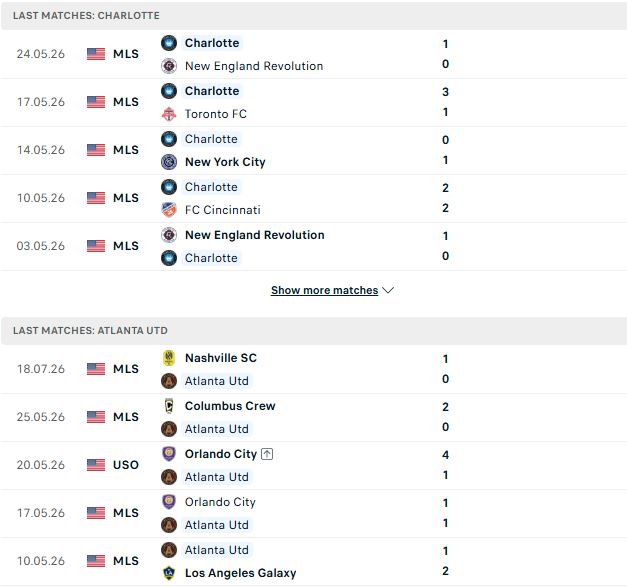
Task: Click the Nashville SC yellow crest
Action: pyautogui.click(x=169, y=358)
